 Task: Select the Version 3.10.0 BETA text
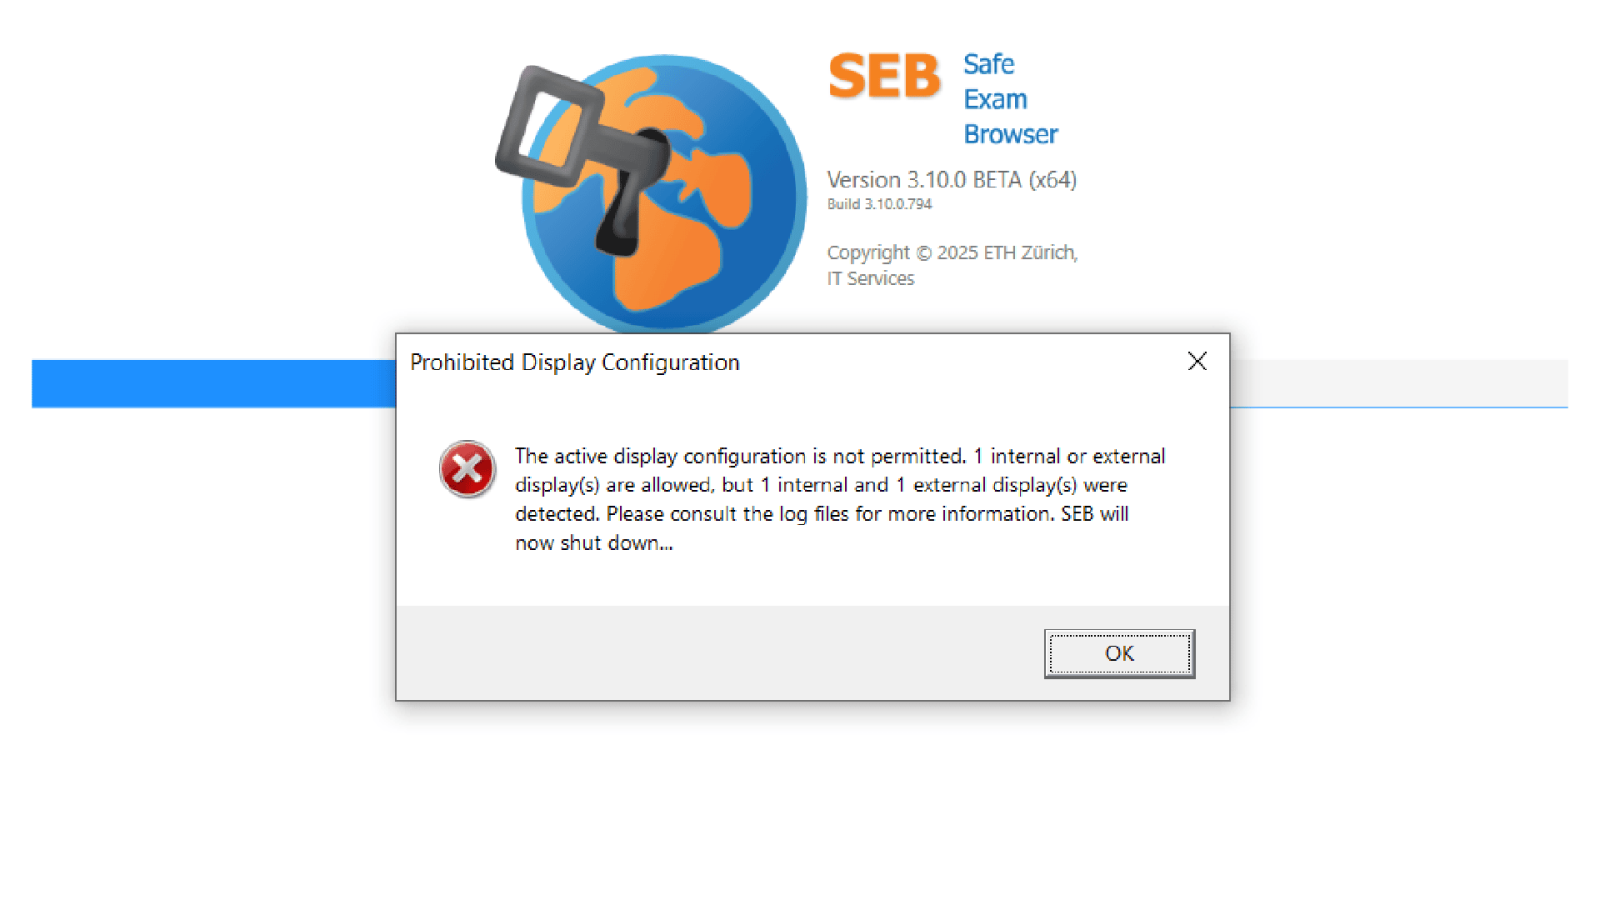pyautogui.click(x=951, y=179)
